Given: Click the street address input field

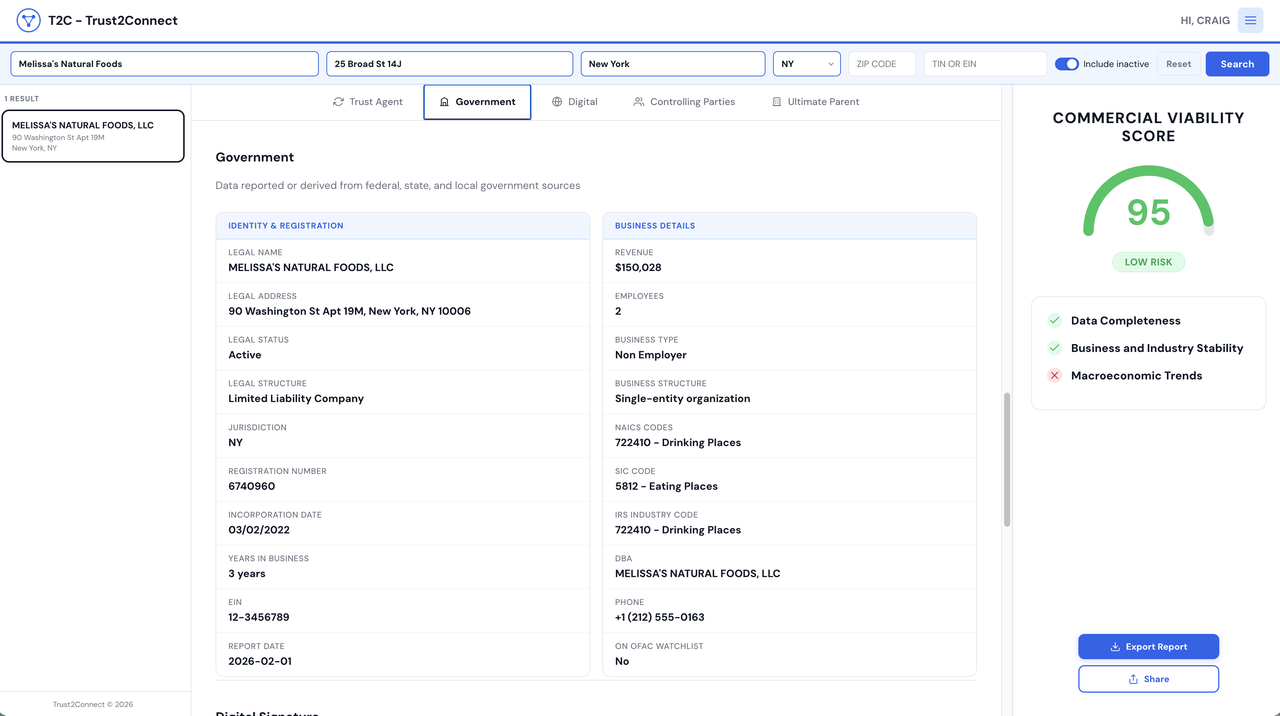Looking at the screenshot, I should [x=450, y=64].
